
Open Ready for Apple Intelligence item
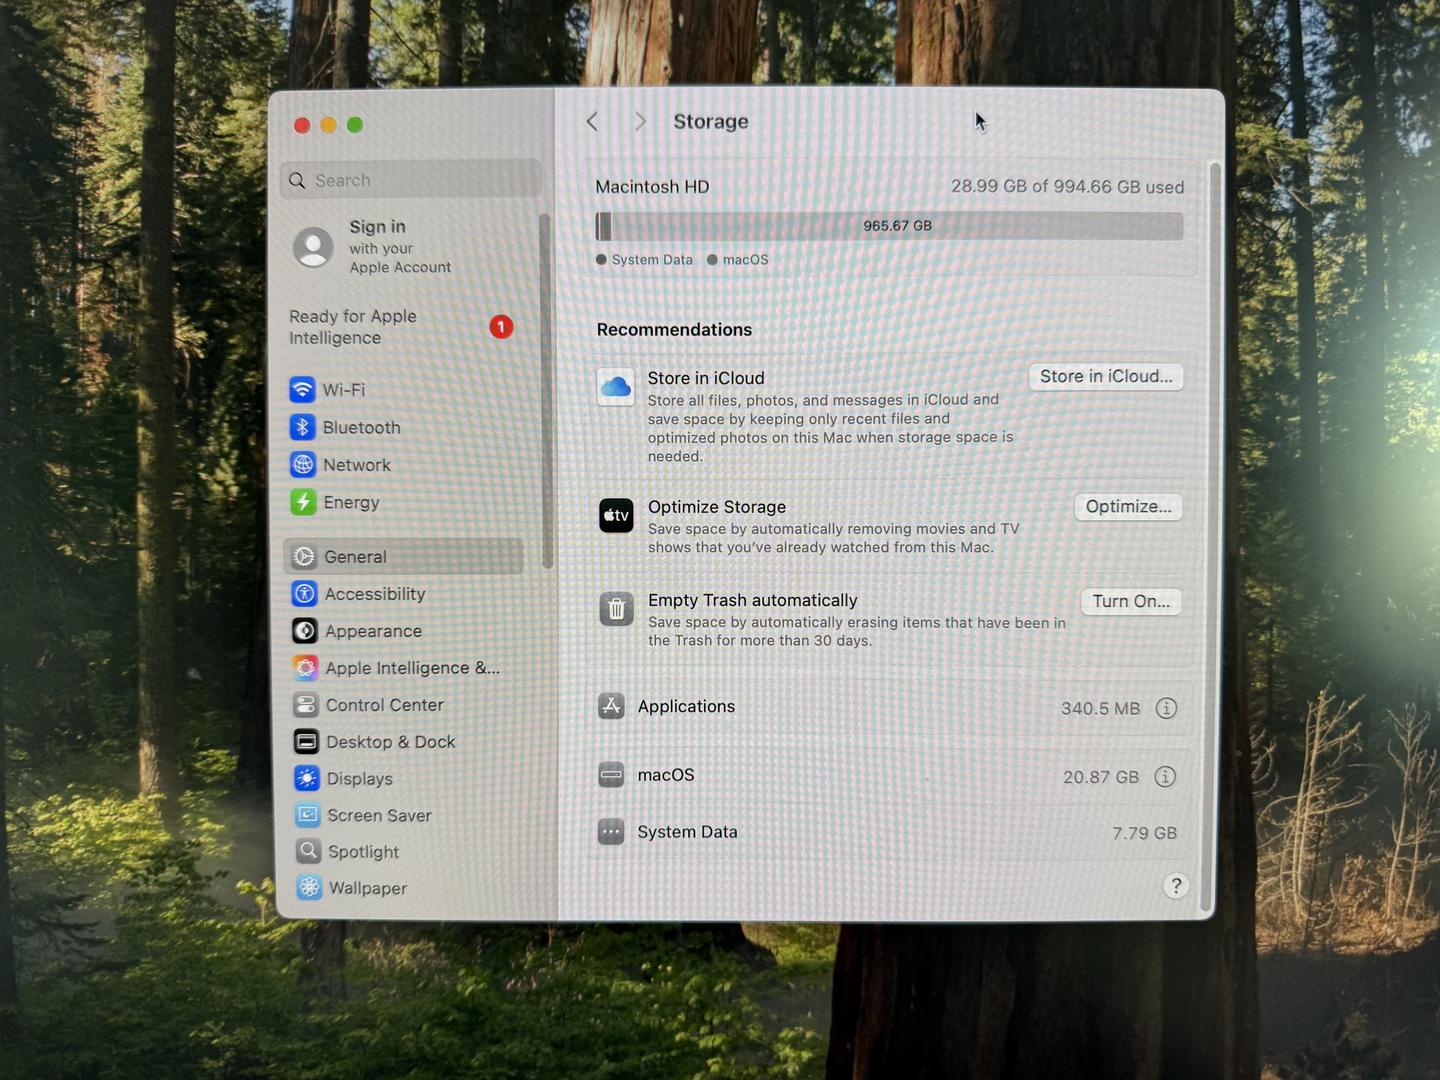[402, 327]
